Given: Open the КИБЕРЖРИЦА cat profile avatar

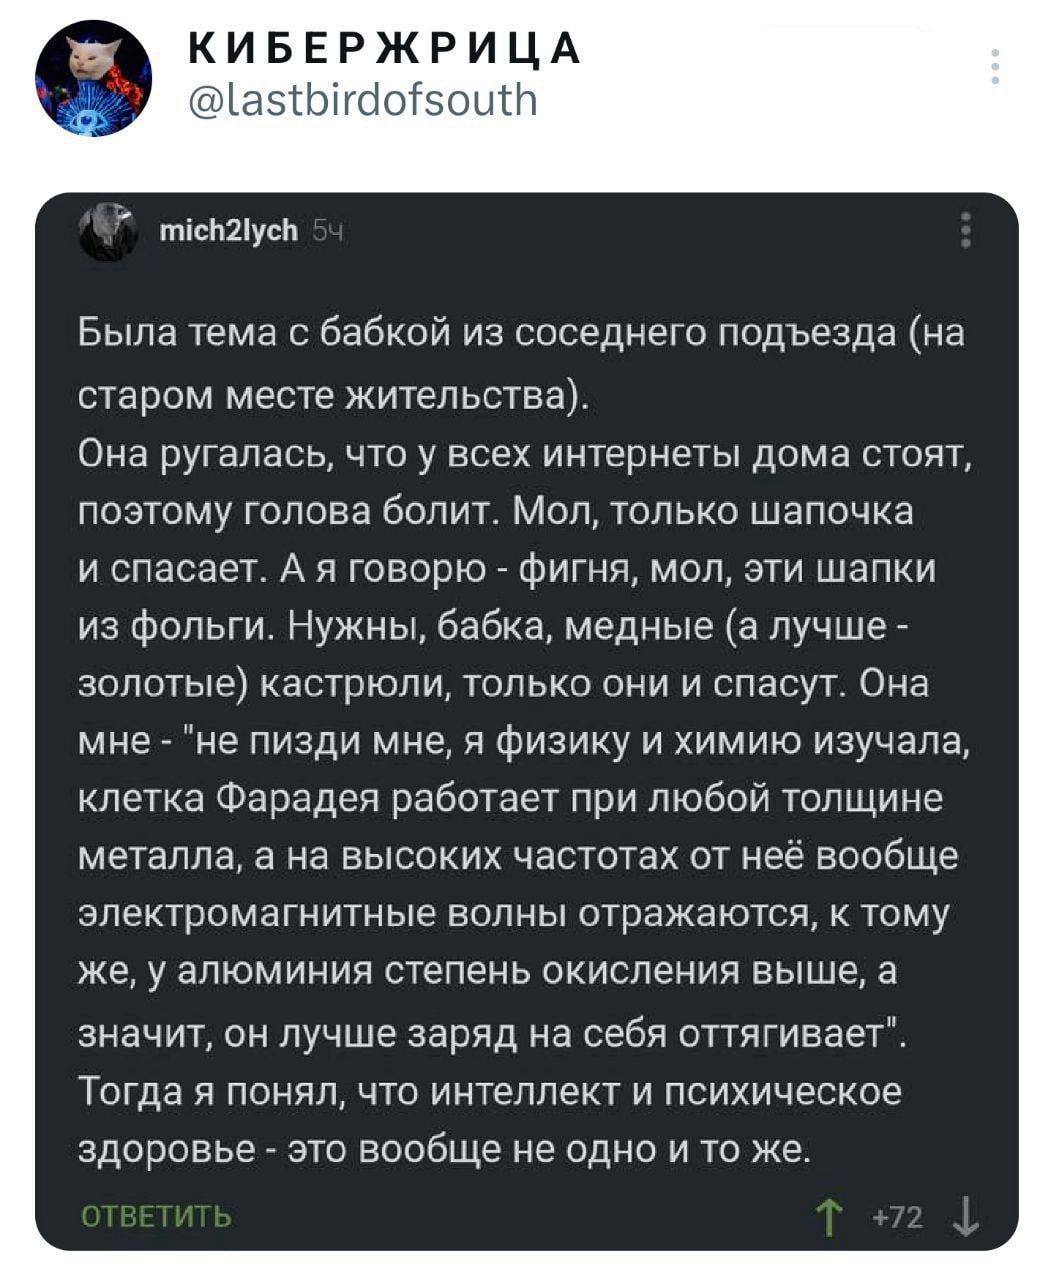Looking at the screenshot, I should (93, 81).
